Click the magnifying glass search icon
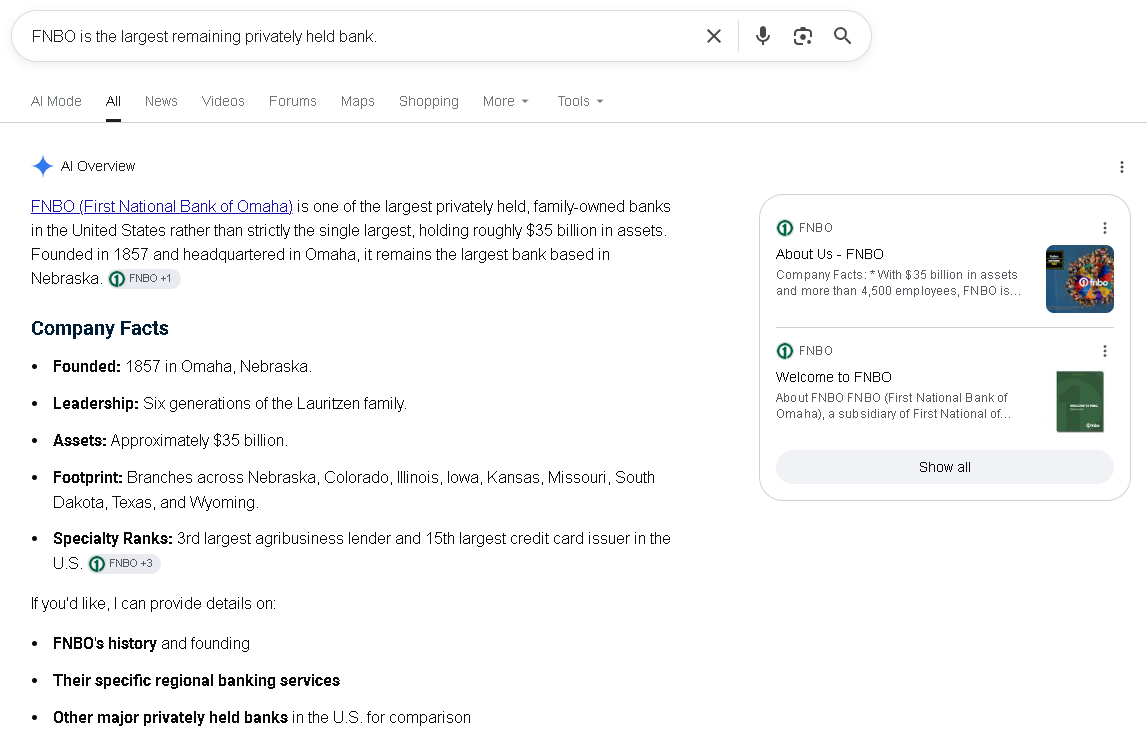This screenshot has height=737, width=1147. pos(843,36)
